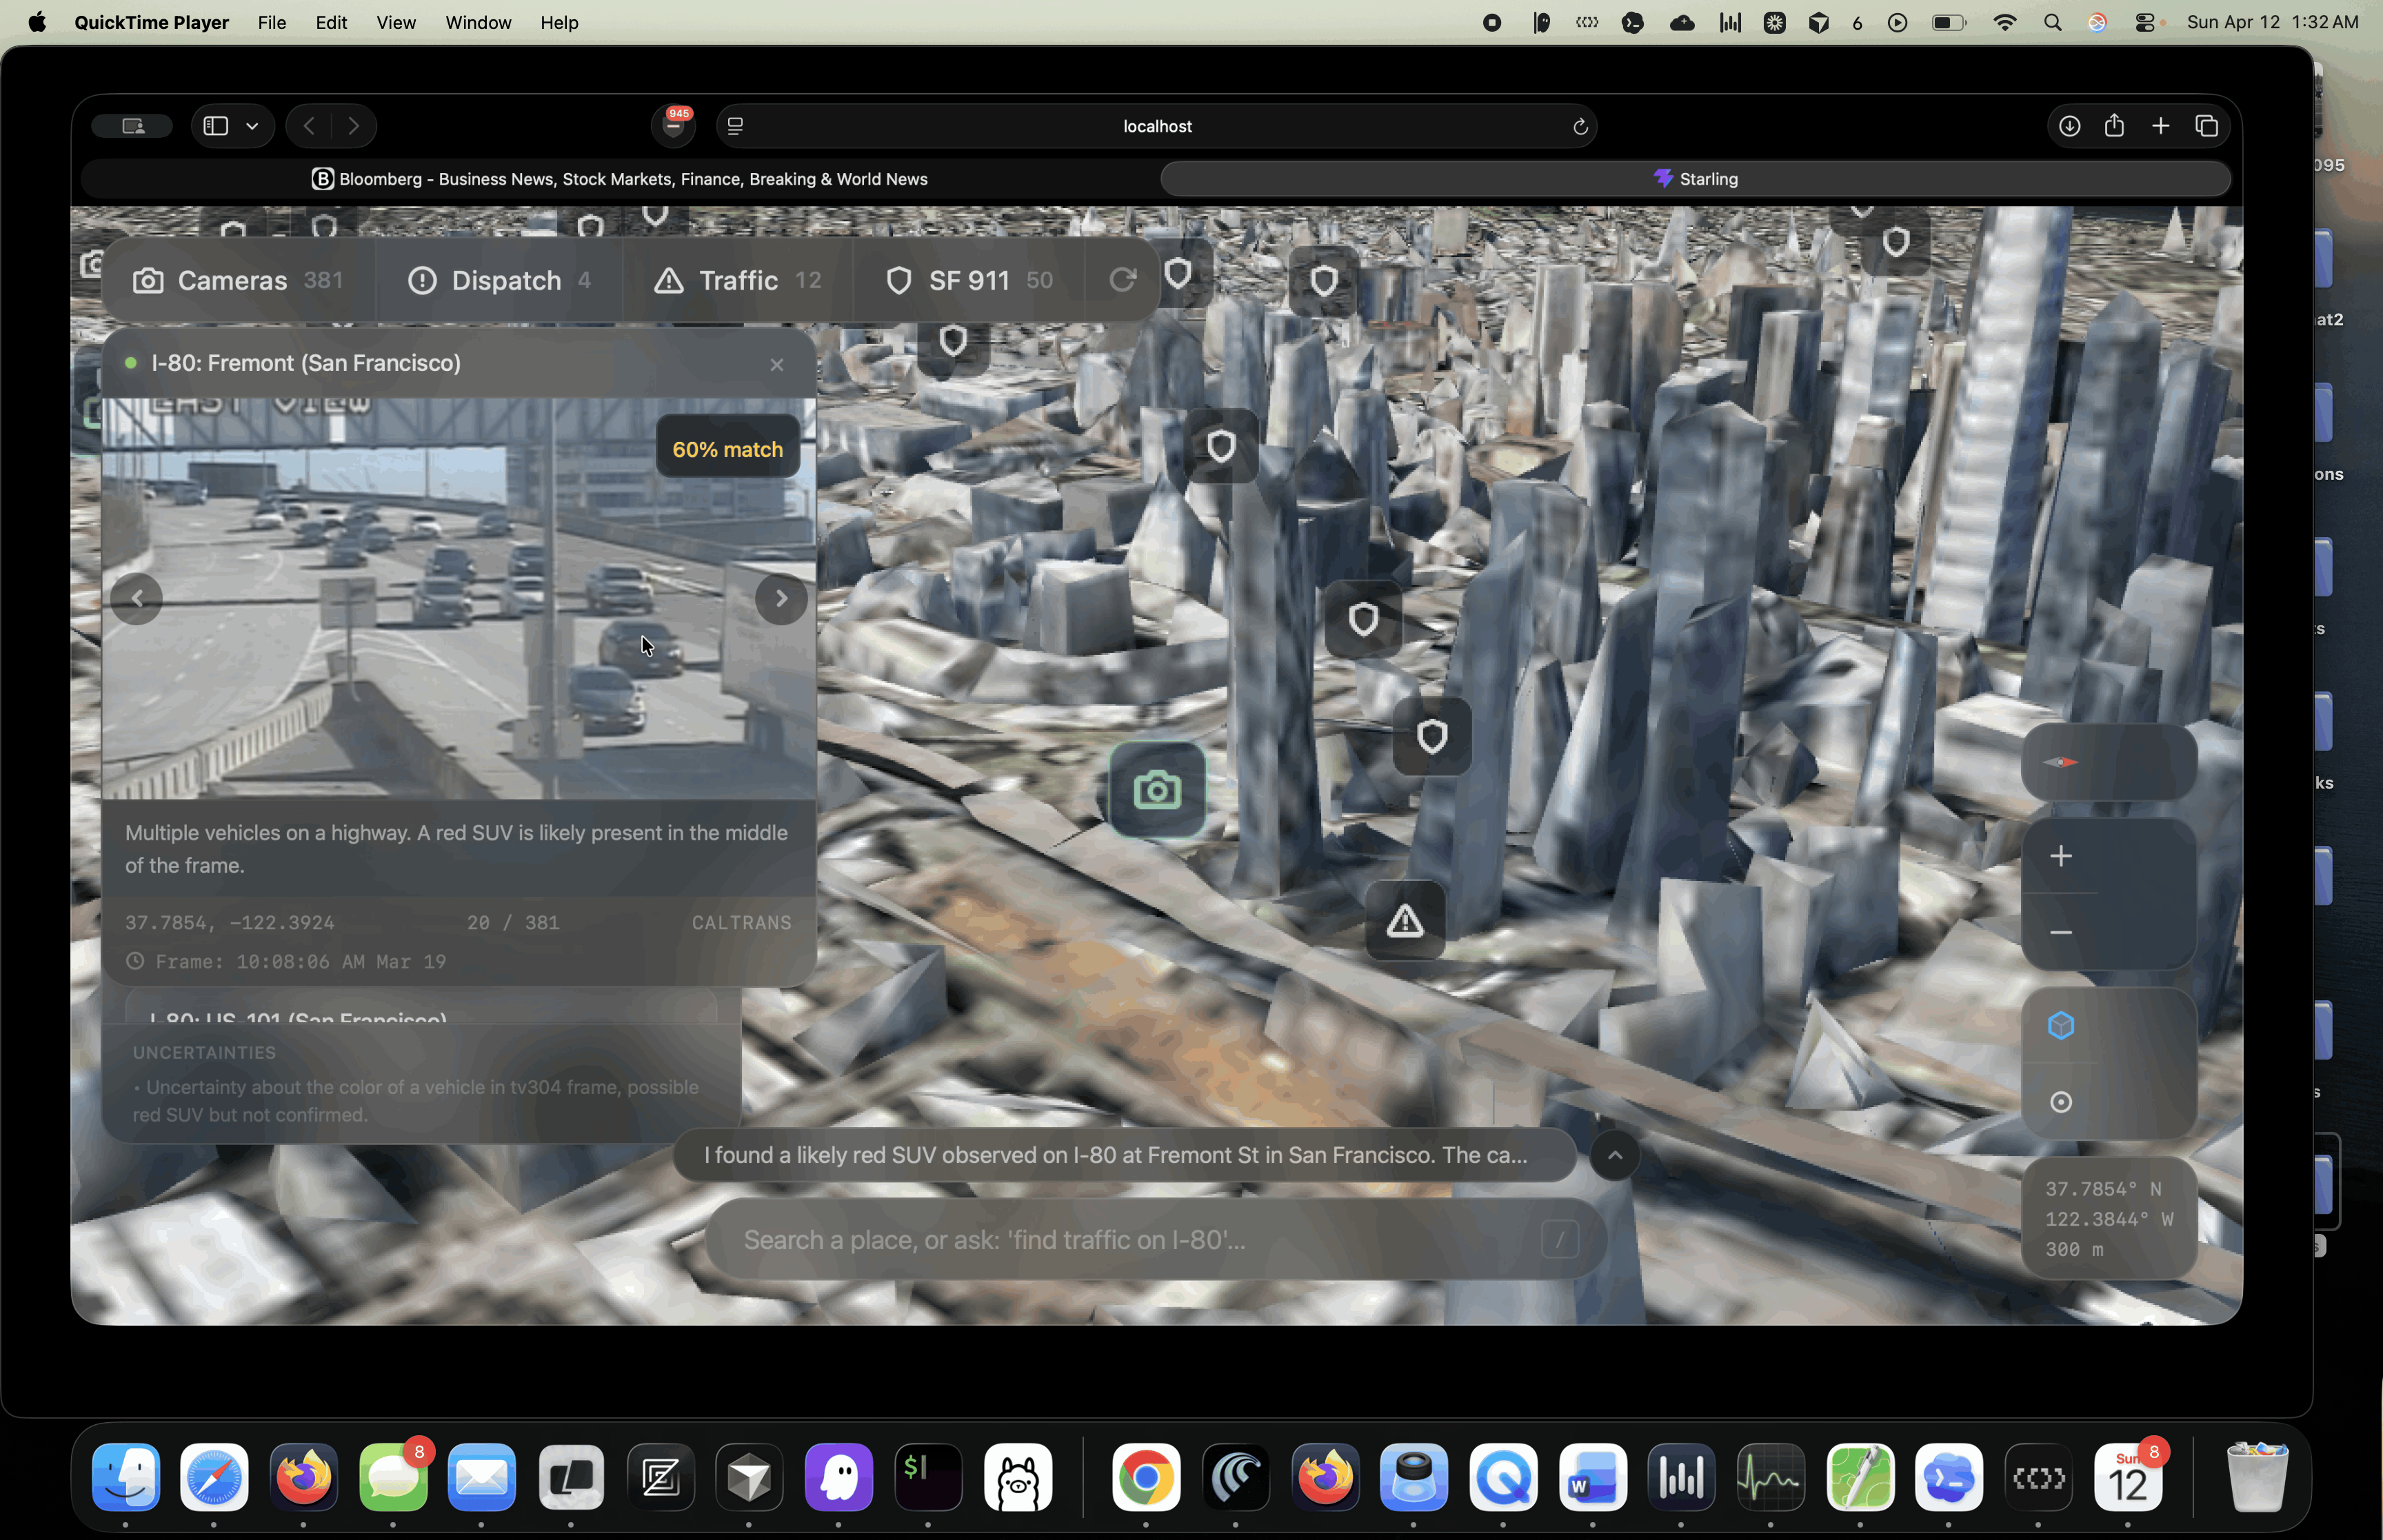Show next camera result with right arrow

click(x=781, y=599)
